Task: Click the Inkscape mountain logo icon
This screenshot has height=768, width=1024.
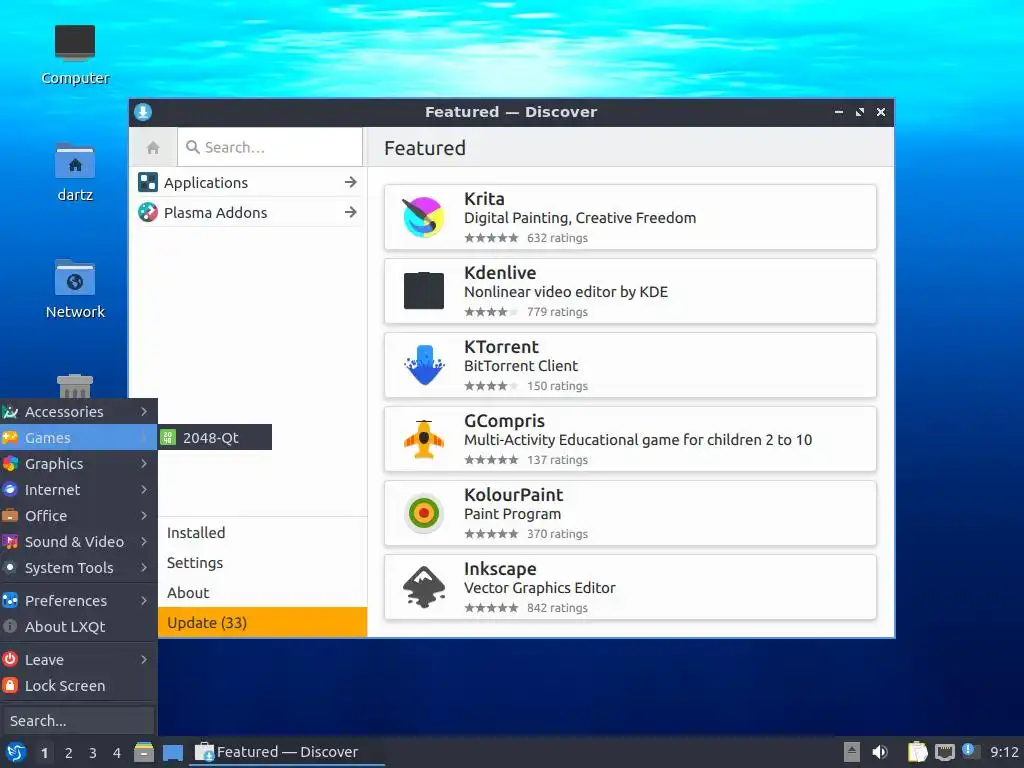Action: point(424,587)
